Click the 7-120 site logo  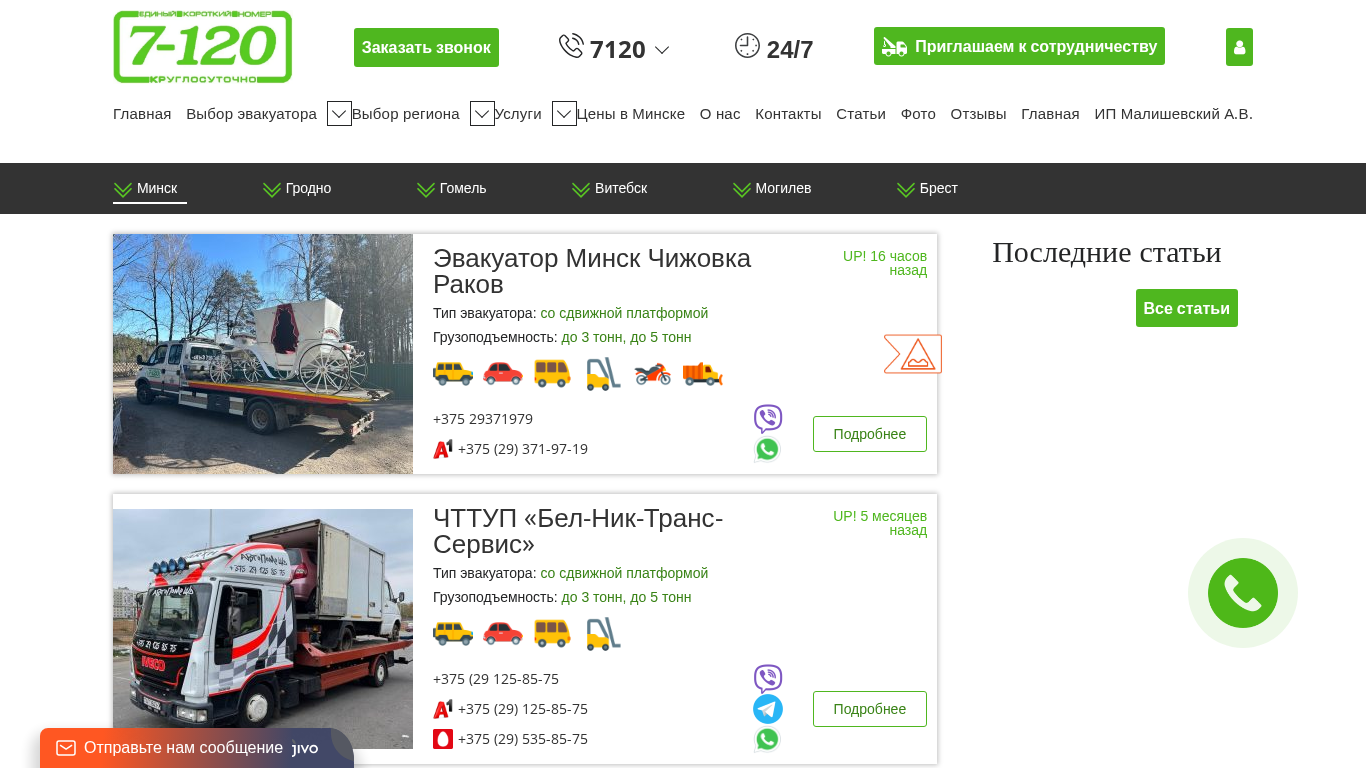203,47
